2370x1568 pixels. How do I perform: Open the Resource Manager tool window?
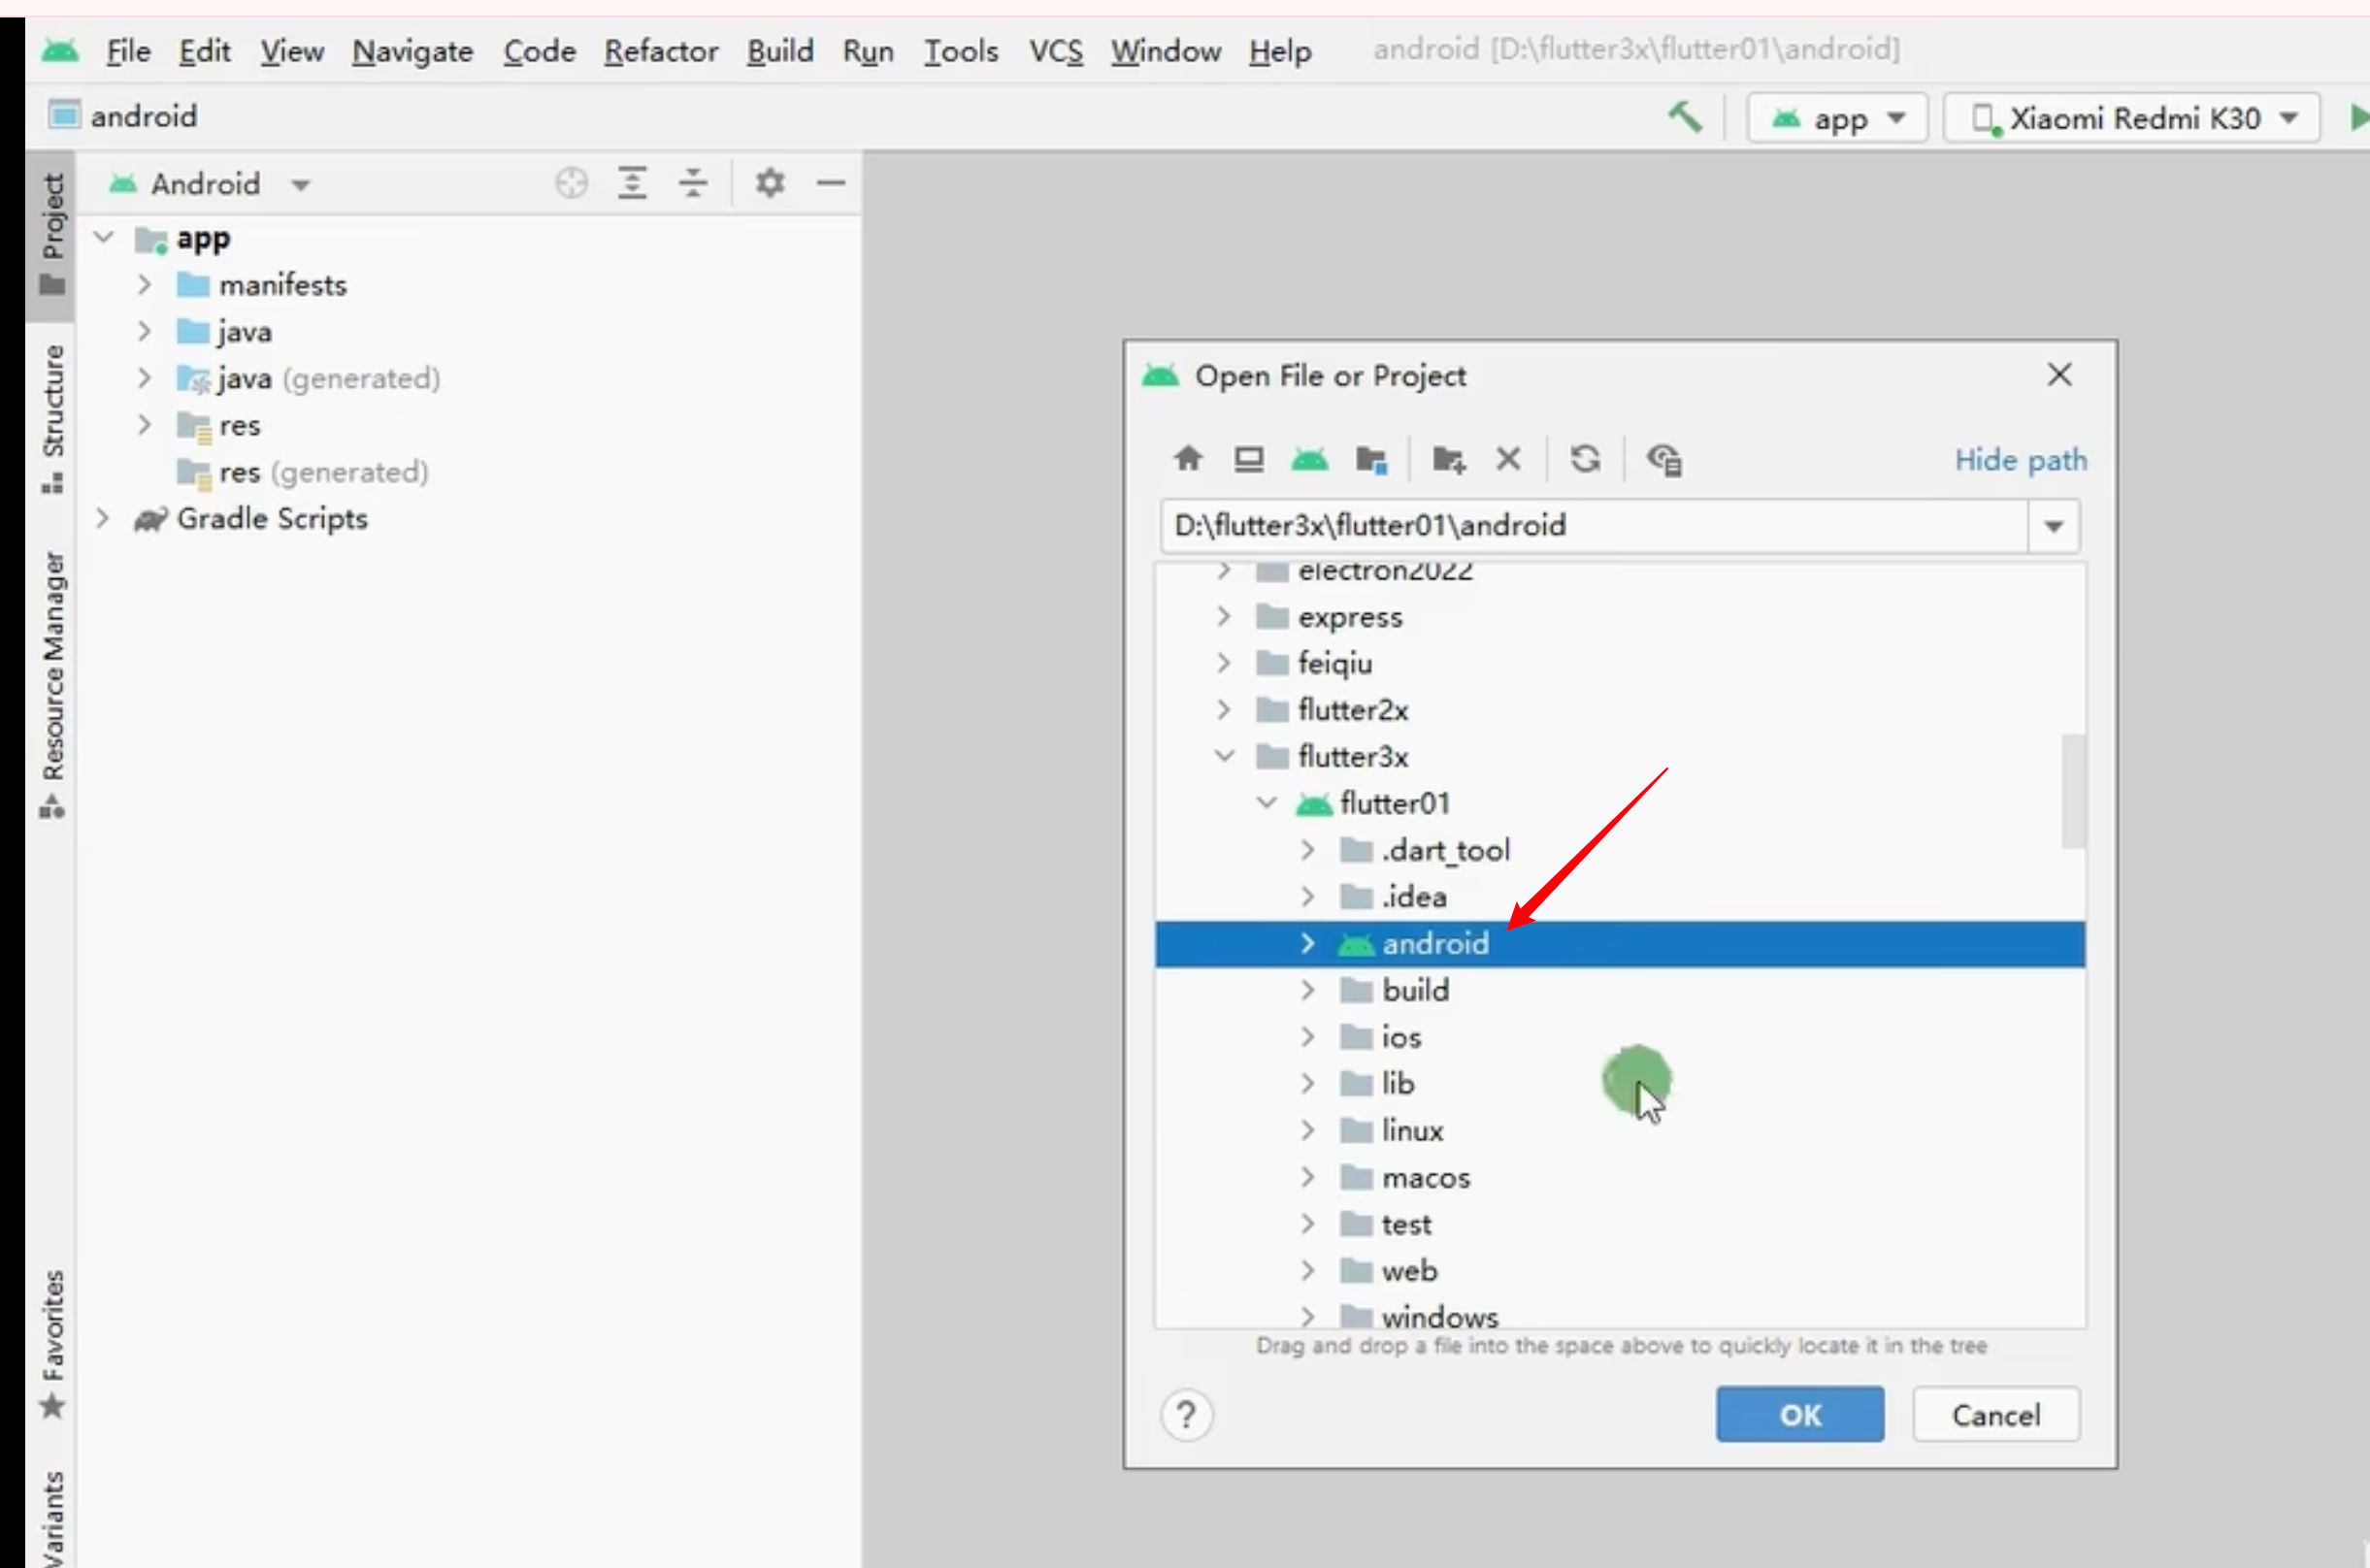(x=52, y=685)
